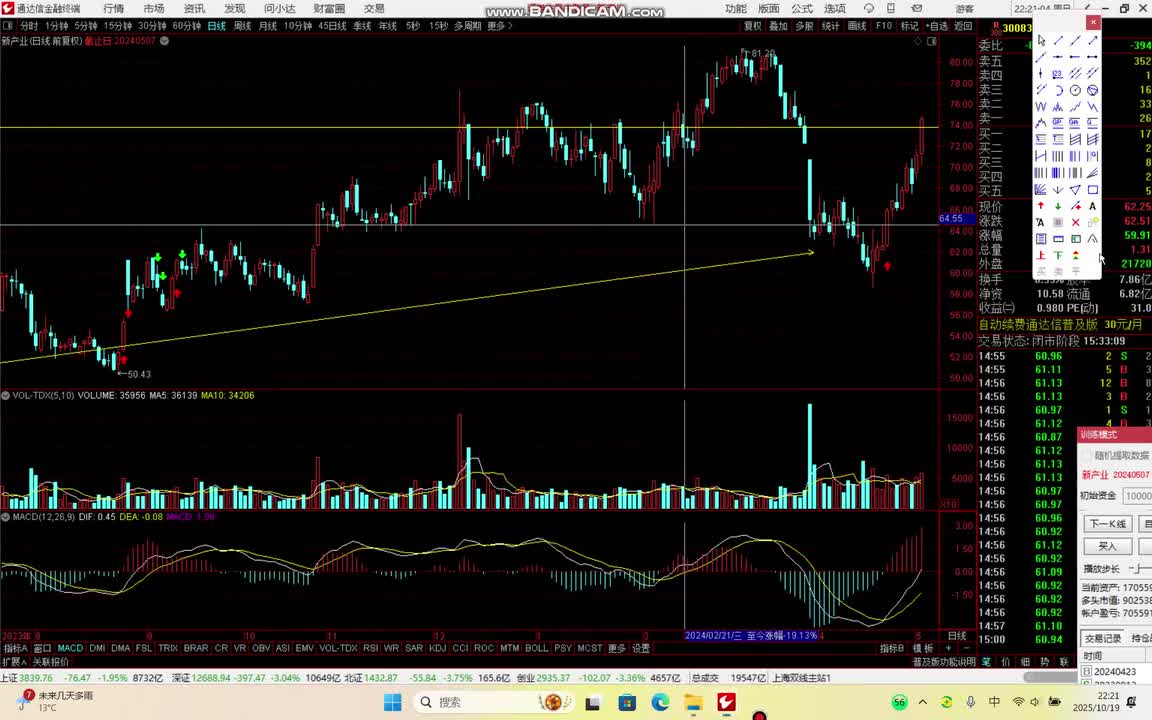Select the KDJ indicator tab
Screen dimensions: 1152x720
pyautogui.click(x=437, y=648)
